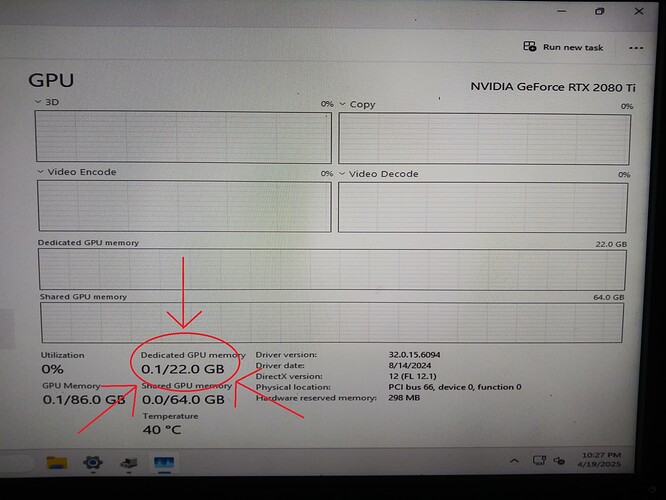This screenshot has height=500, width=666.
Task: Click driver version 32.0.15.6094
Action: (414, 354)
